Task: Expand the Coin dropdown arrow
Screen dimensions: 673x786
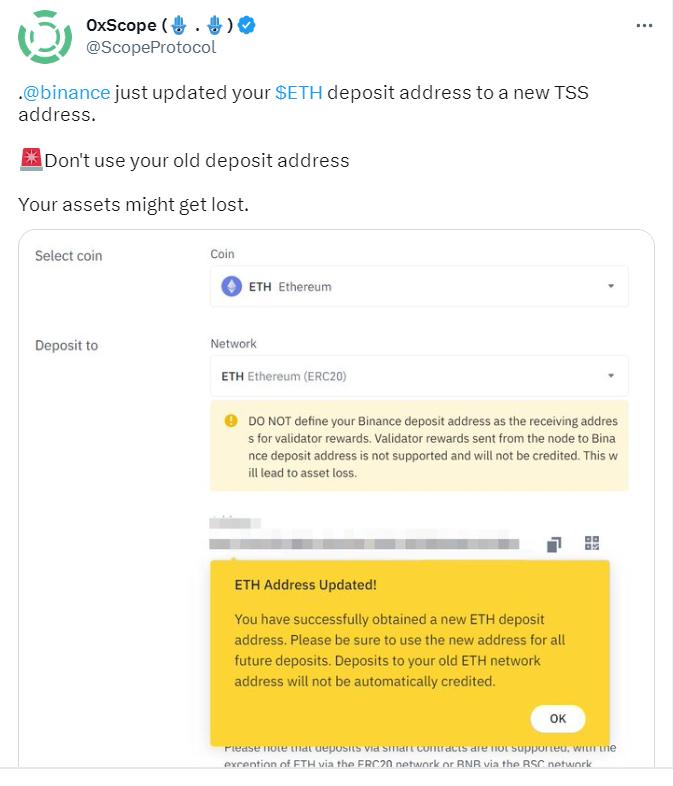Action: coord(611,287)
